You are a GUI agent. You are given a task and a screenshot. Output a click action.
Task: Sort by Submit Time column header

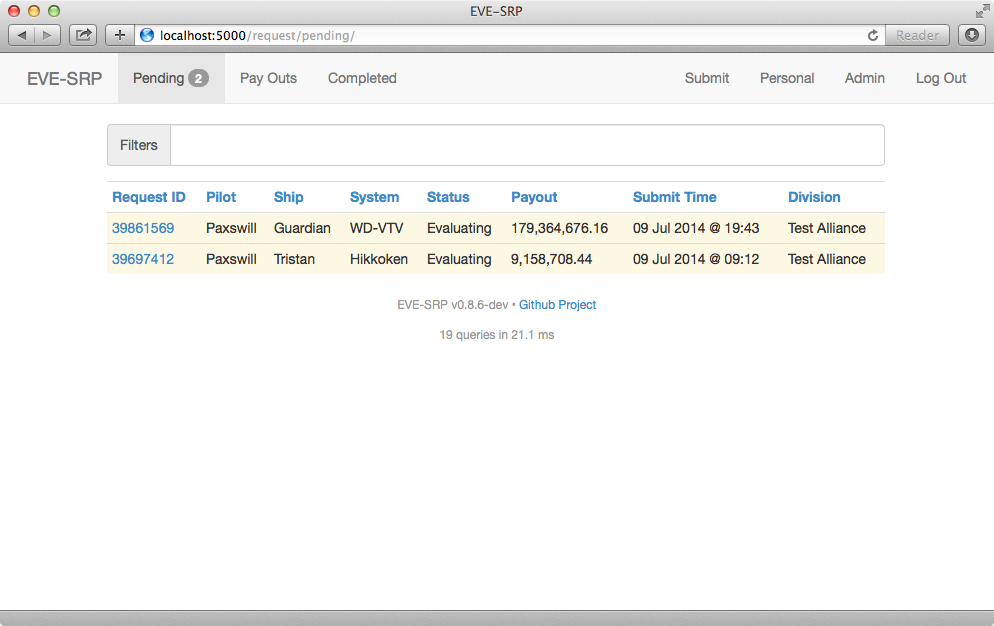(x=674, y=197)
